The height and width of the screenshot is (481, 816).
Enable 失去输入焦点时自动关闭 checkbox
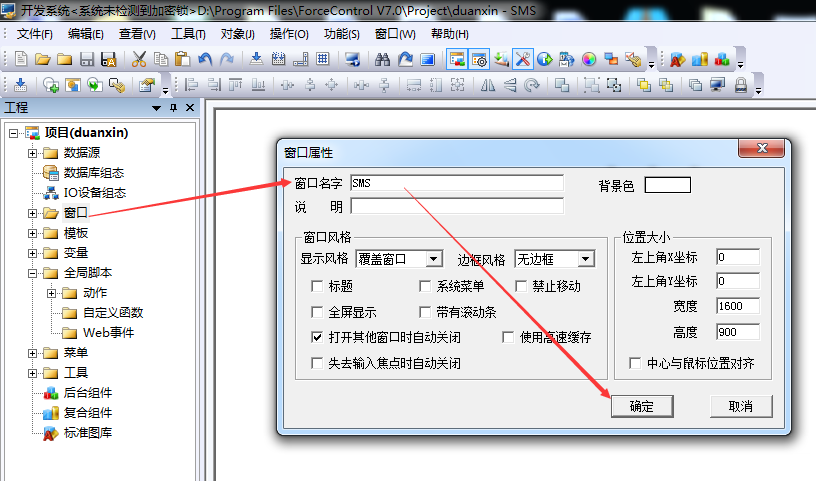316,363
